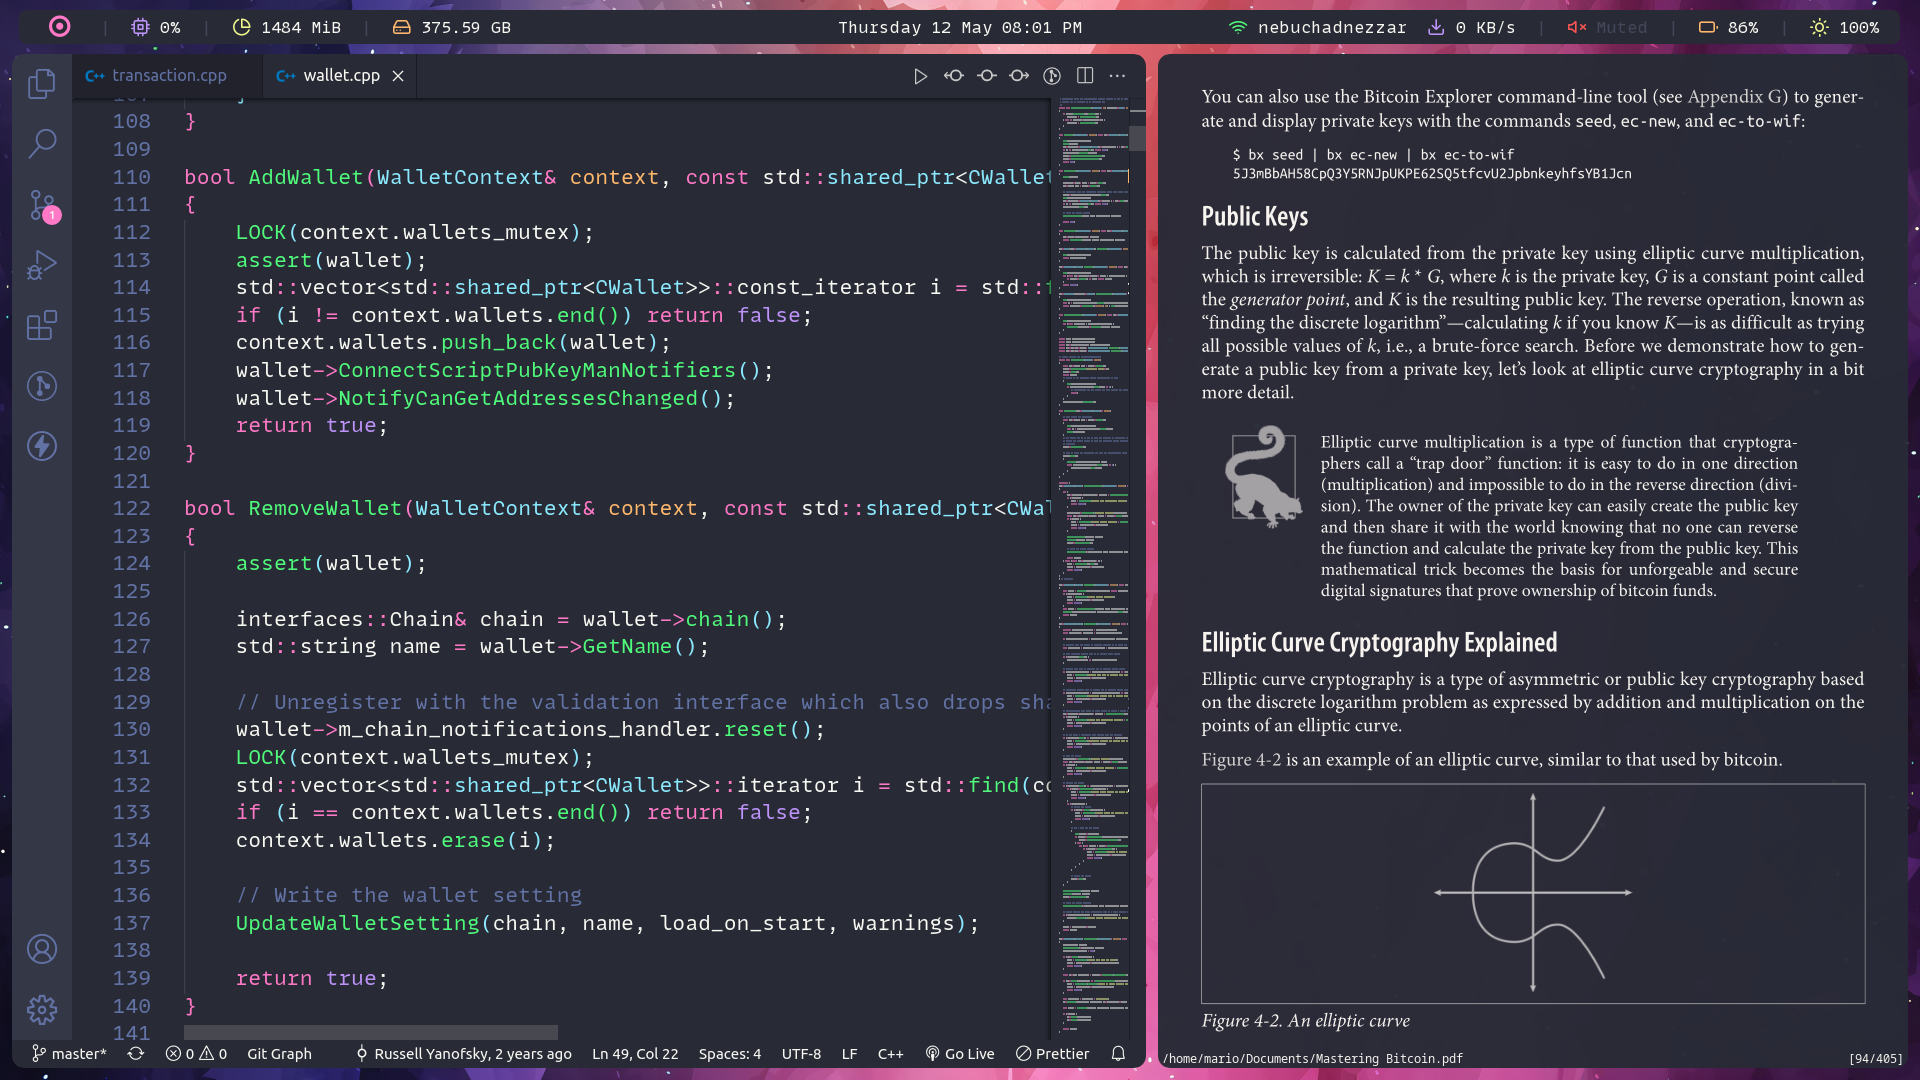Open changes with working file icon
This screenshot has height=1080, width=1920.
[x=987, y=76]
